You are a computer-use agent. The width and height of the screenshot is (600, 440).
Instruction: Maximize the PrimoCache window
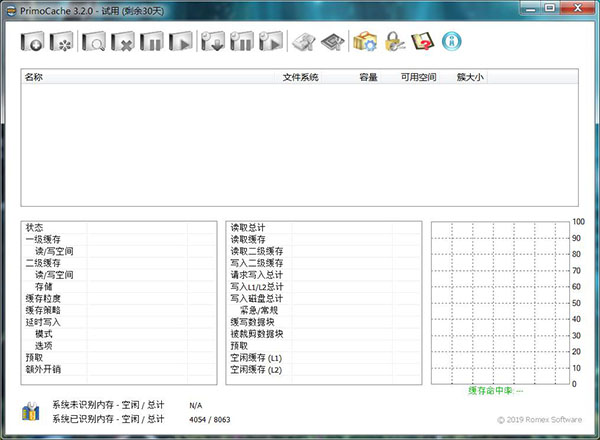tap(550, 8)
